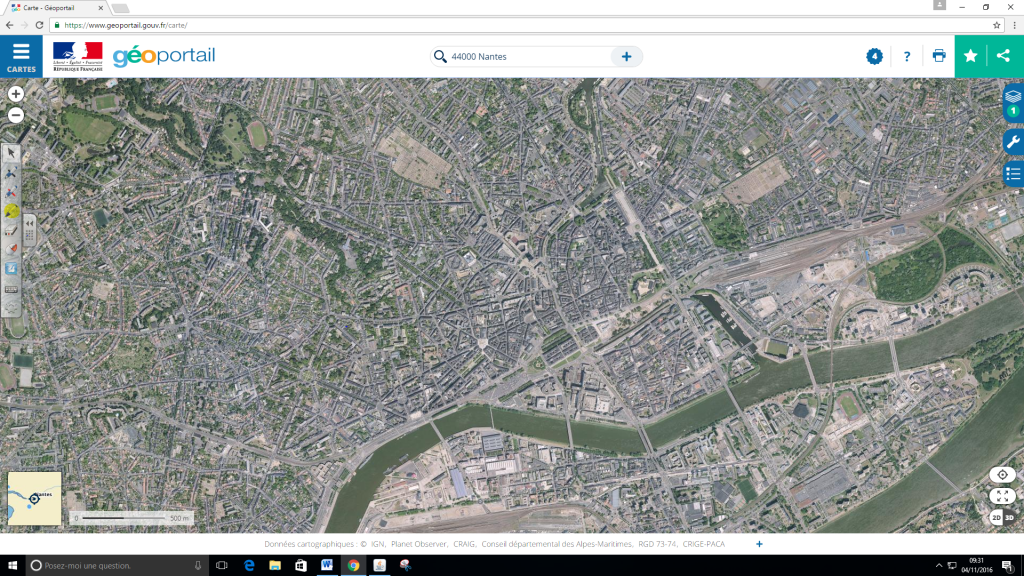This screenshot has width=1024, height=576.
Task: Share the map with the share icon
Action: (1004, 56)
